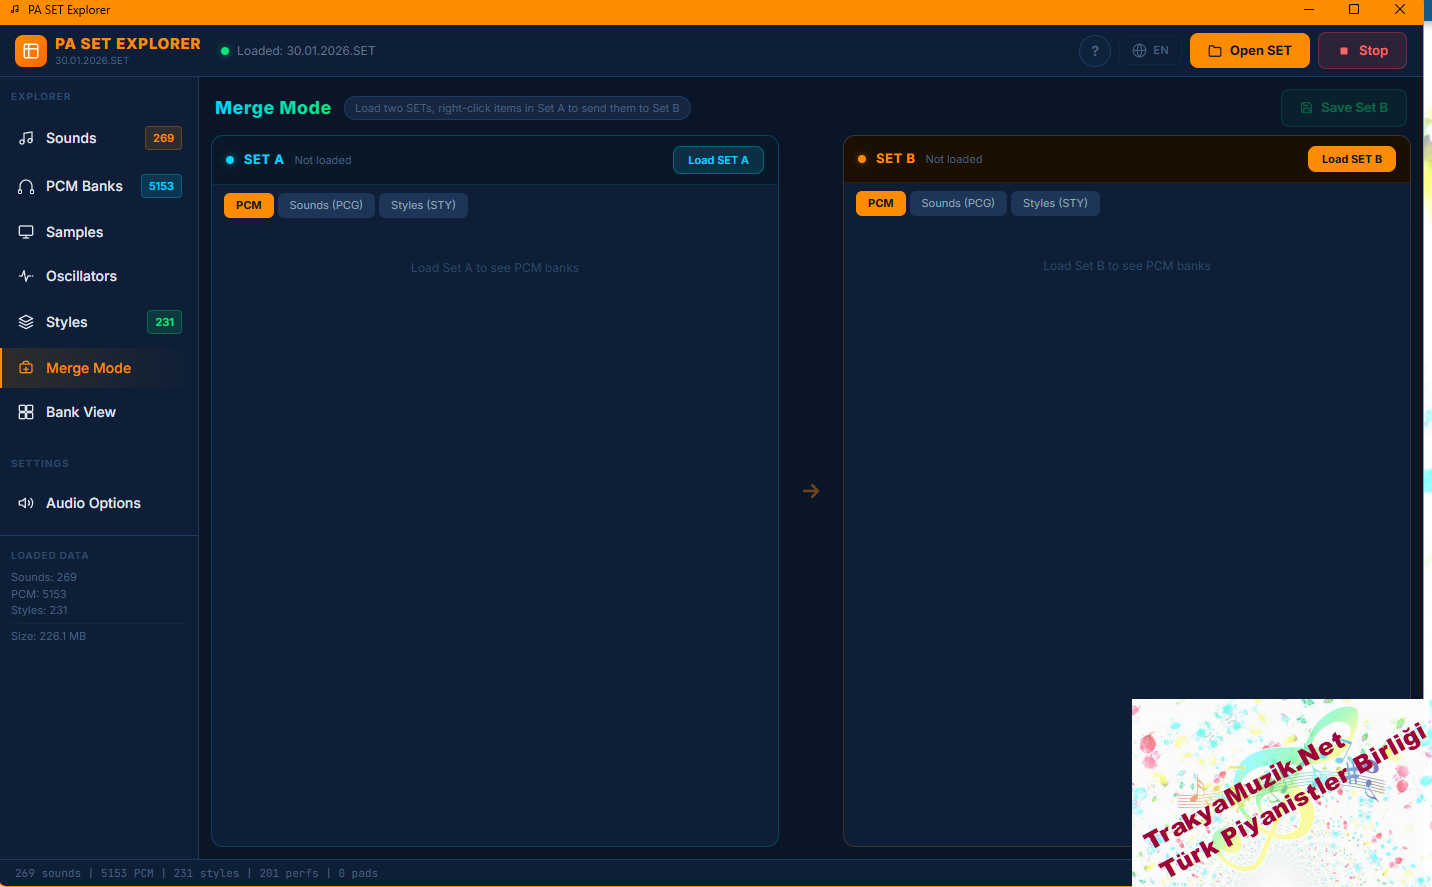Switch to Sounds (PCG) tab in SET B

(x=958, y=203)
